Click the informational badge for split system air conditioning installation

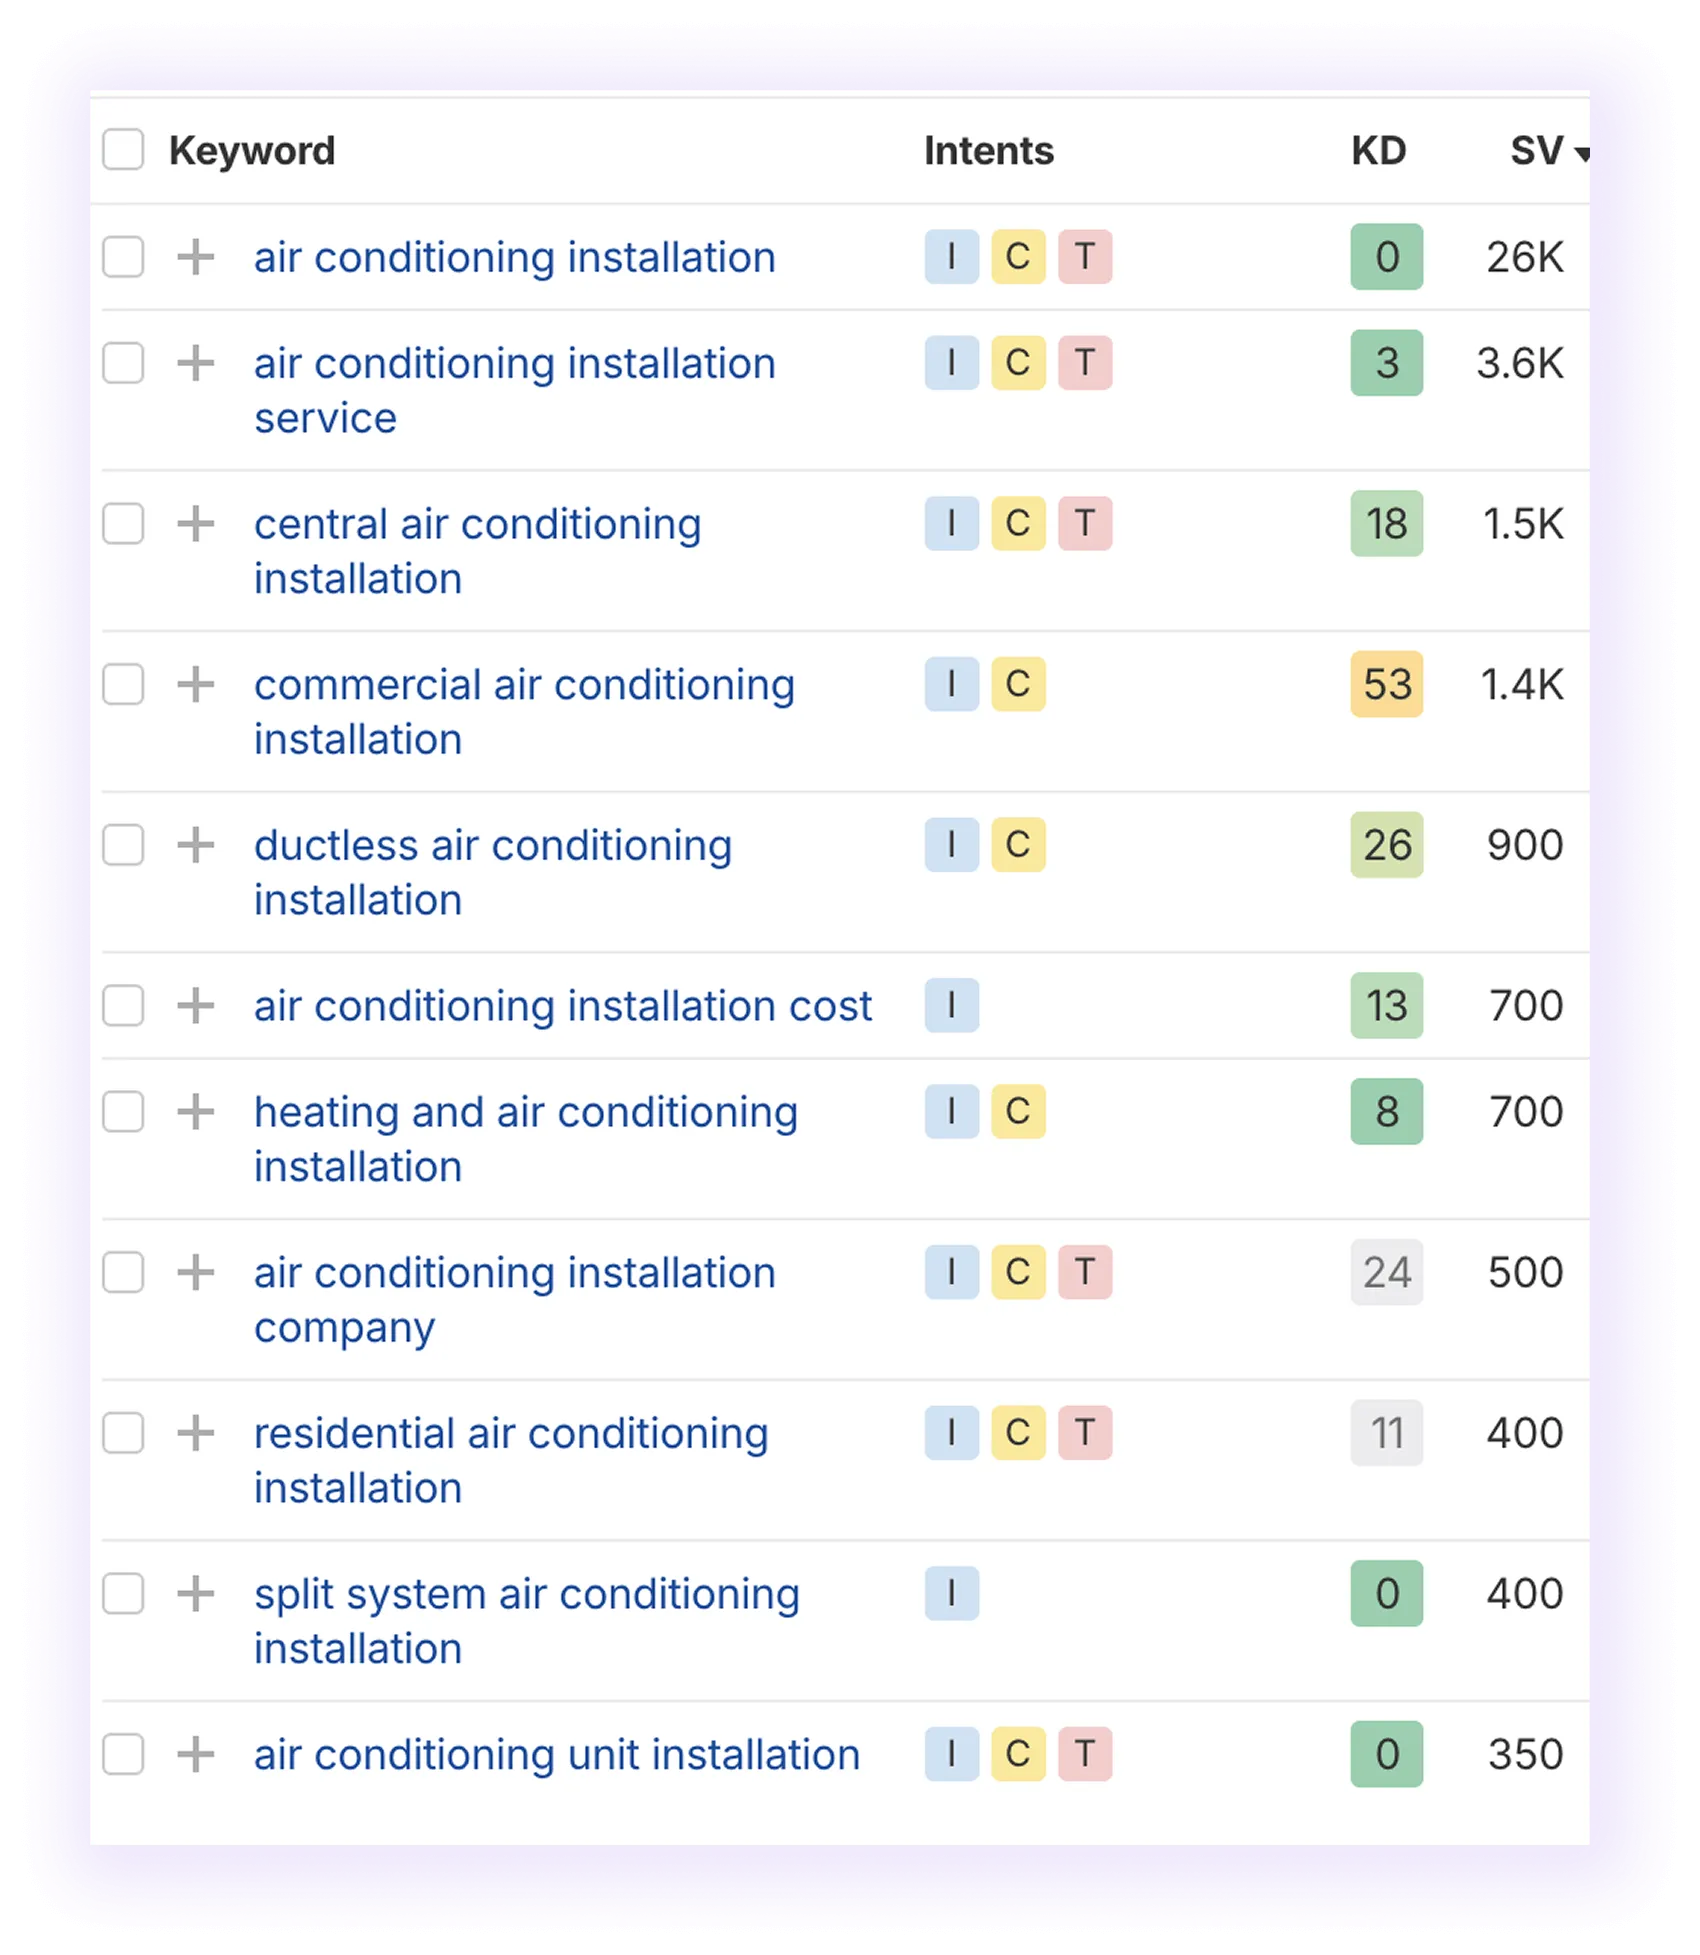click(950, 1593)
